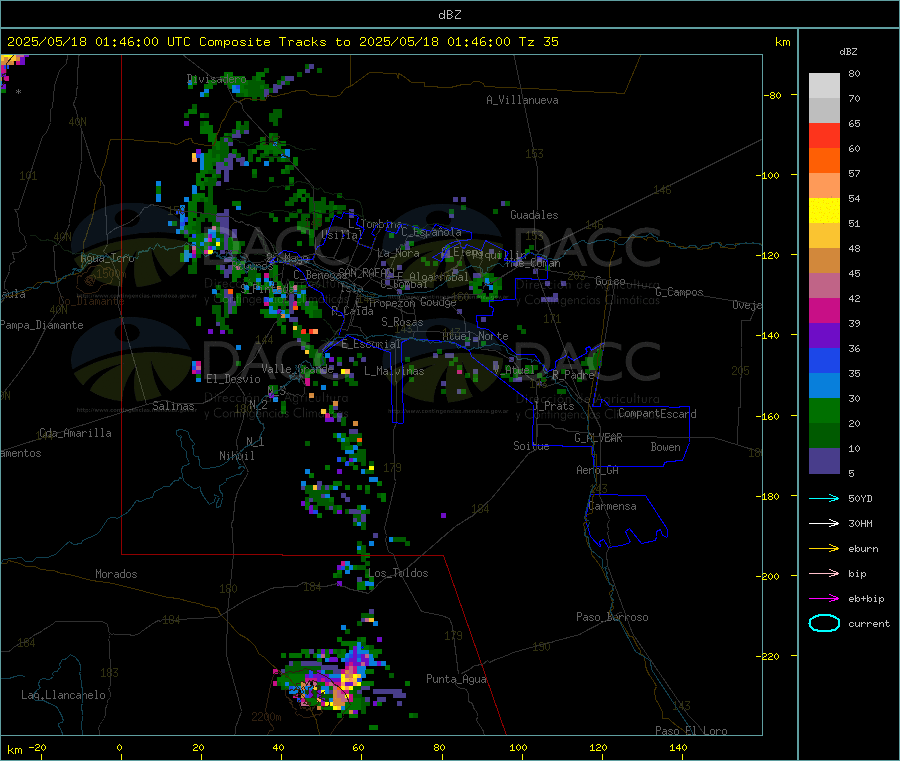Click the 80 km tick on bottom axis
The image size is (900, 761).
[439, 747]
